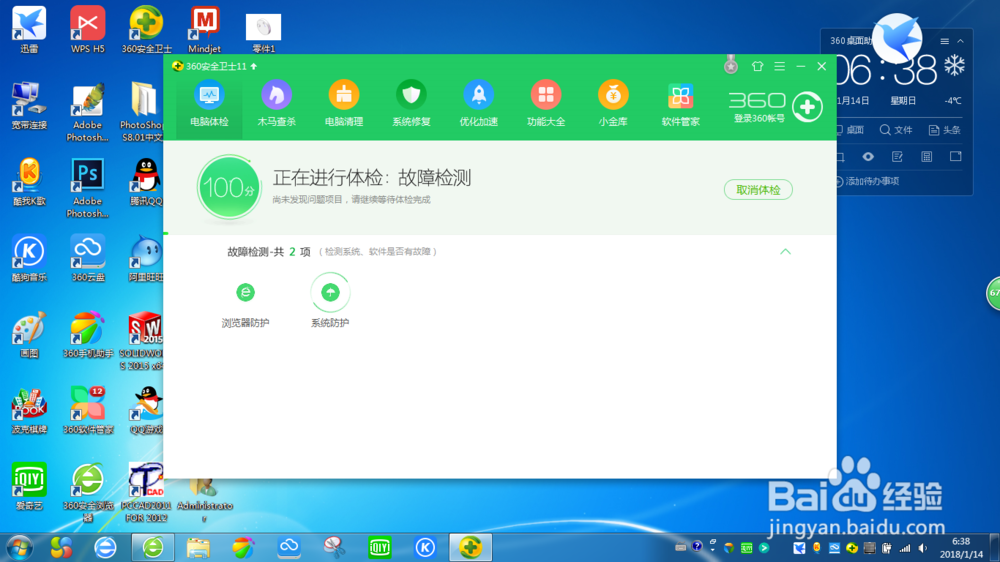This screenshot has height=562, width=1000.
Task: Open the 电脑清理 tab
Action: click(344, 105)
